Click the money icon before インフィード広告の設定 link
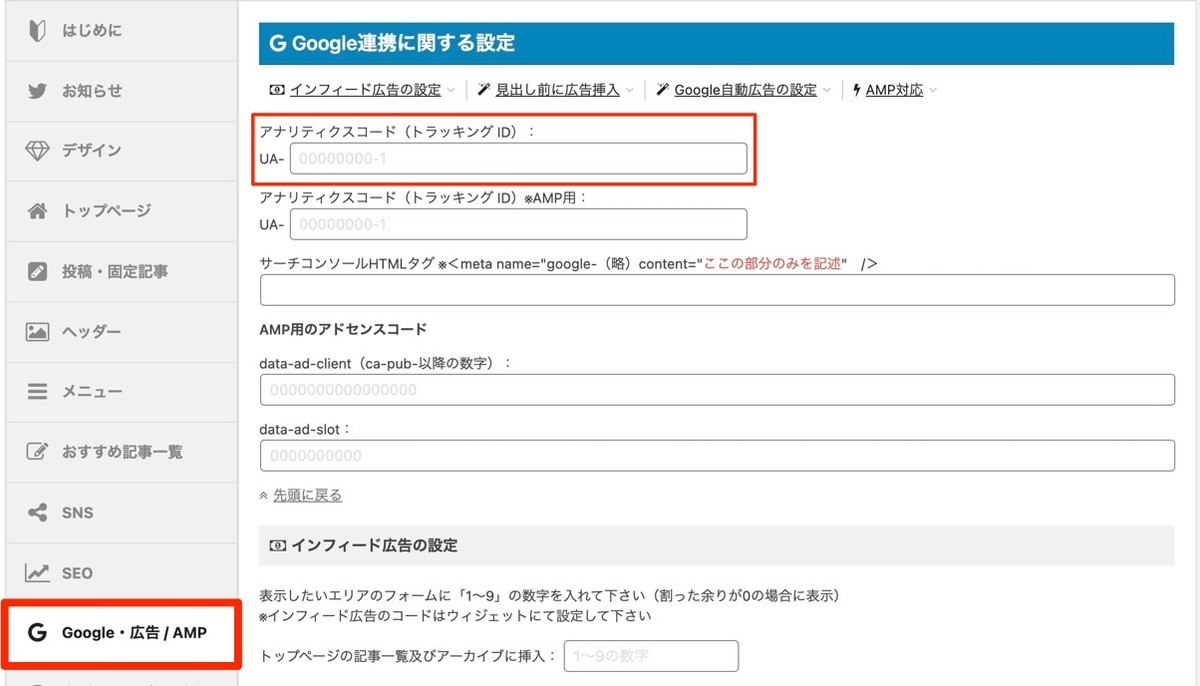The height and width of the screenshot is (686, 1200). [276, 90]
